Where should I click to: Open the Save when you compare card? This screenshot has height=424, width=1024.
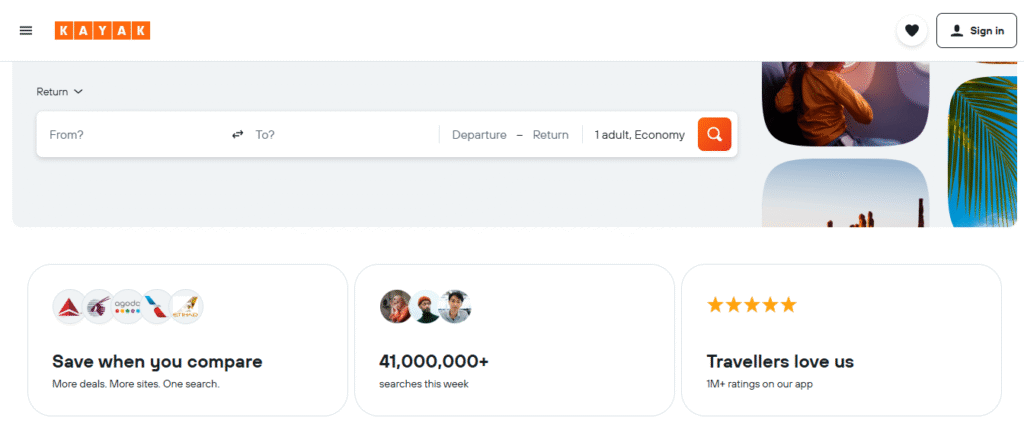point(187,340)
